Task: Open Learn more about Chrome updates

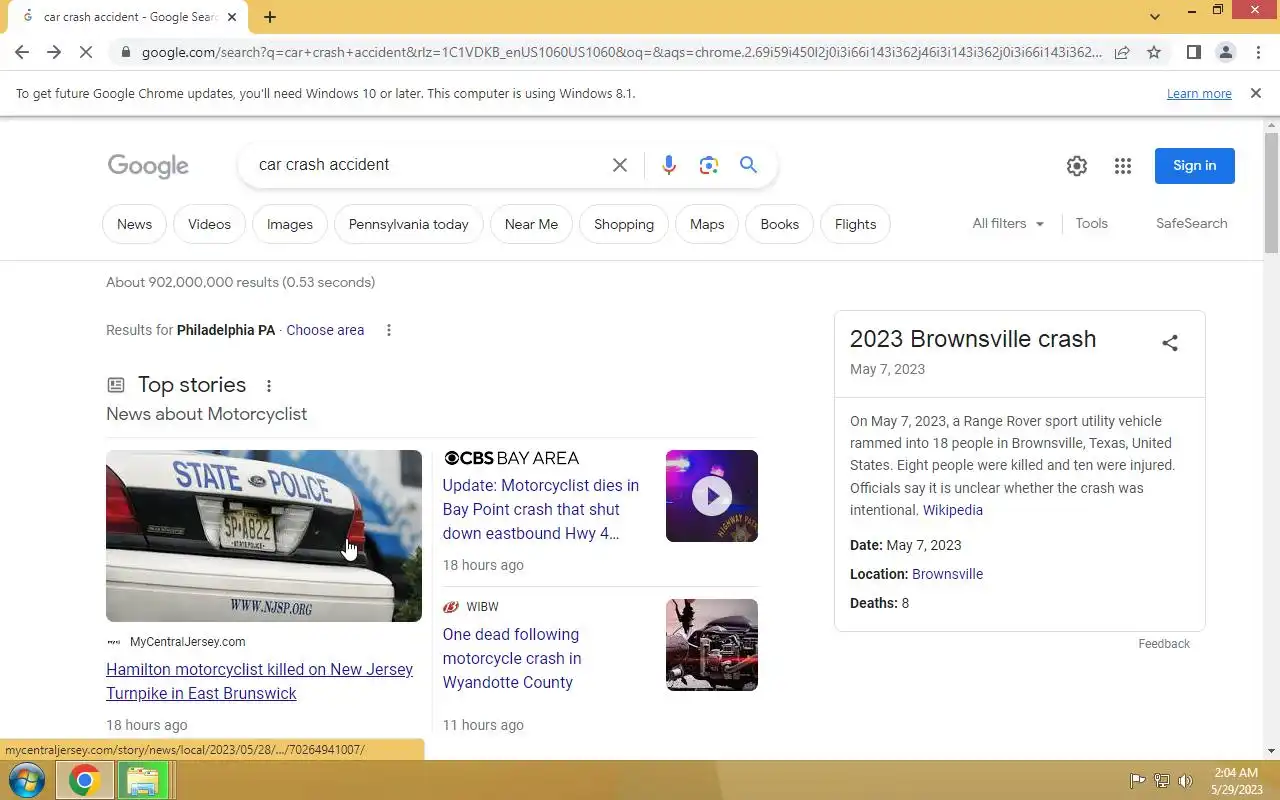Action: [1199, 93]
